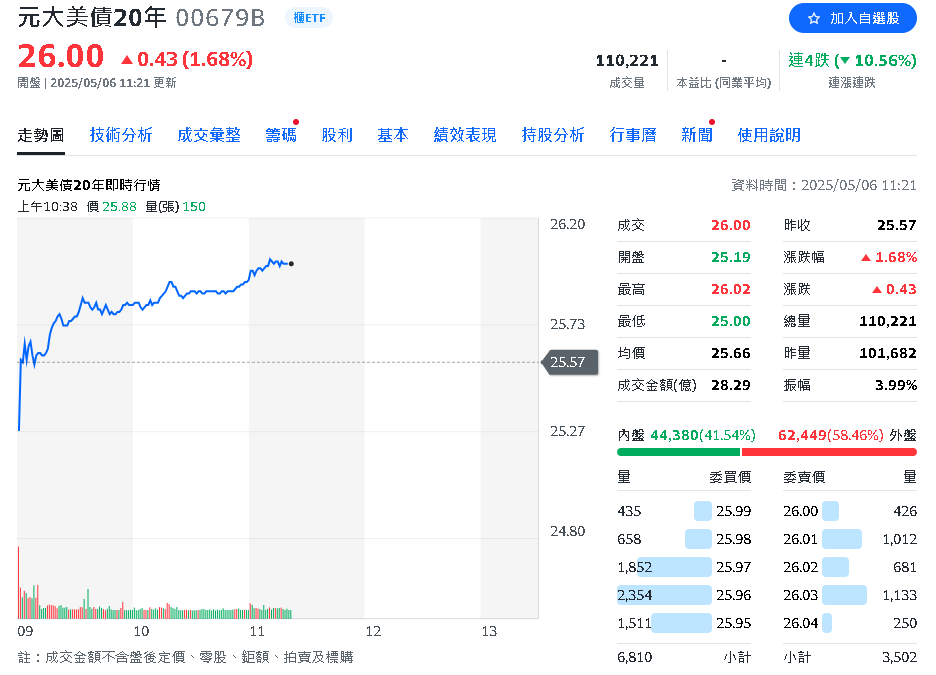Click bid price 25.98
Viewport: 936px width, 675px height.
(x=734, y=540)
